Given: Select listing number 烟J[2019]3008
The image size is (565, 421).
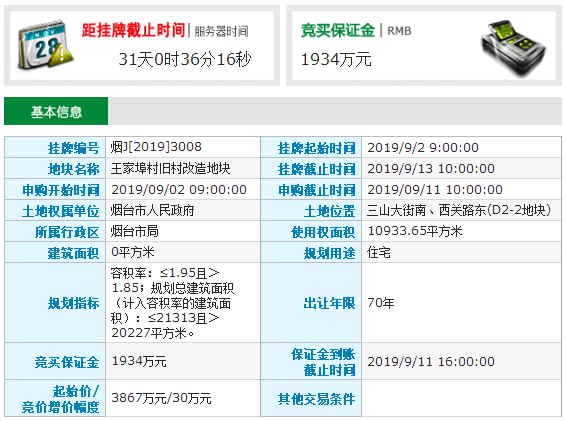Looking at the screenshot, I should tap(156, 147).
